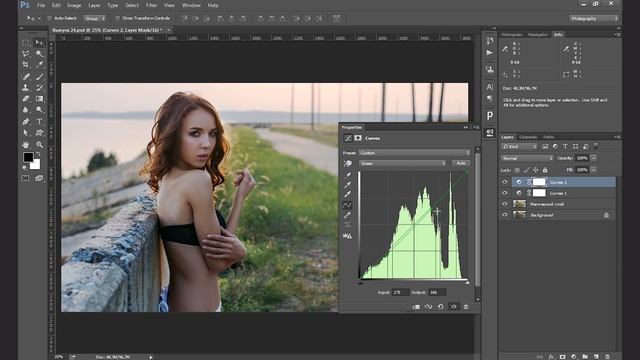This screenshot has width=640, height=360.
Task: Select the Path Selection tool
Action: [26, 133]
